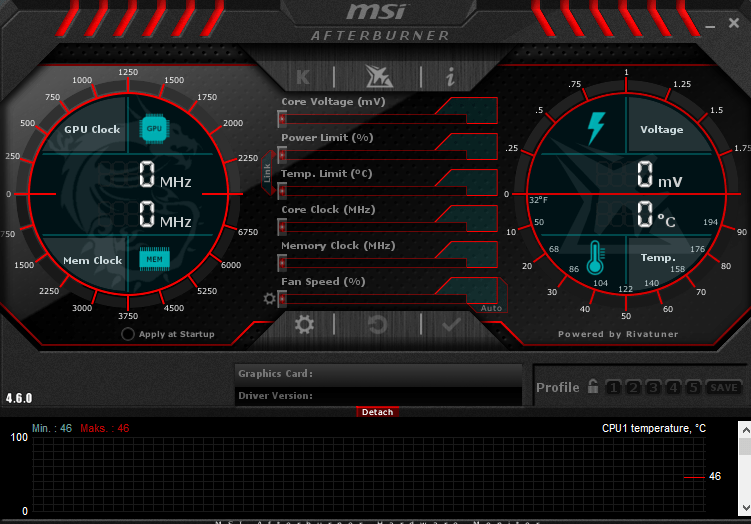Click the Memory Clock value box
Screen dimensions: 751x524
pyautogui.click(x=473, y=253)
